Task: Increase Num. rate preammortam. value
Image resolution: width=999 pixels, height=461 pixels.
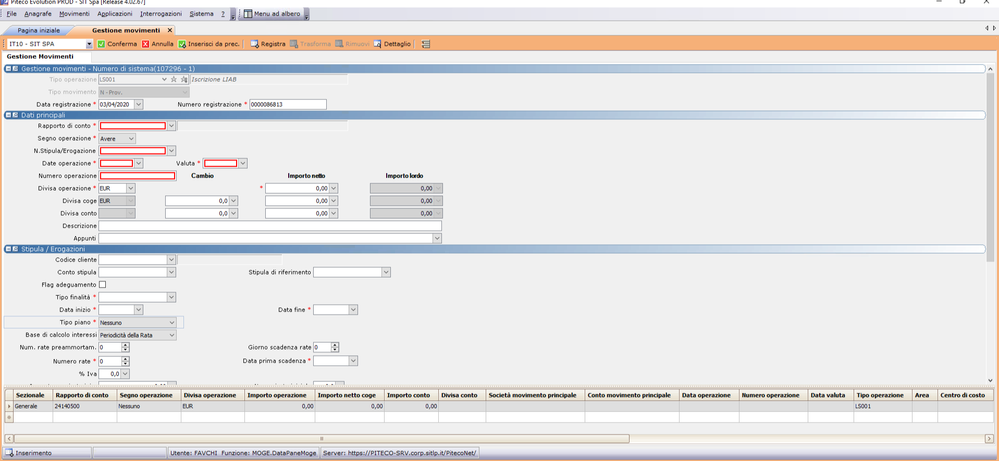Action: click(126, 344)
